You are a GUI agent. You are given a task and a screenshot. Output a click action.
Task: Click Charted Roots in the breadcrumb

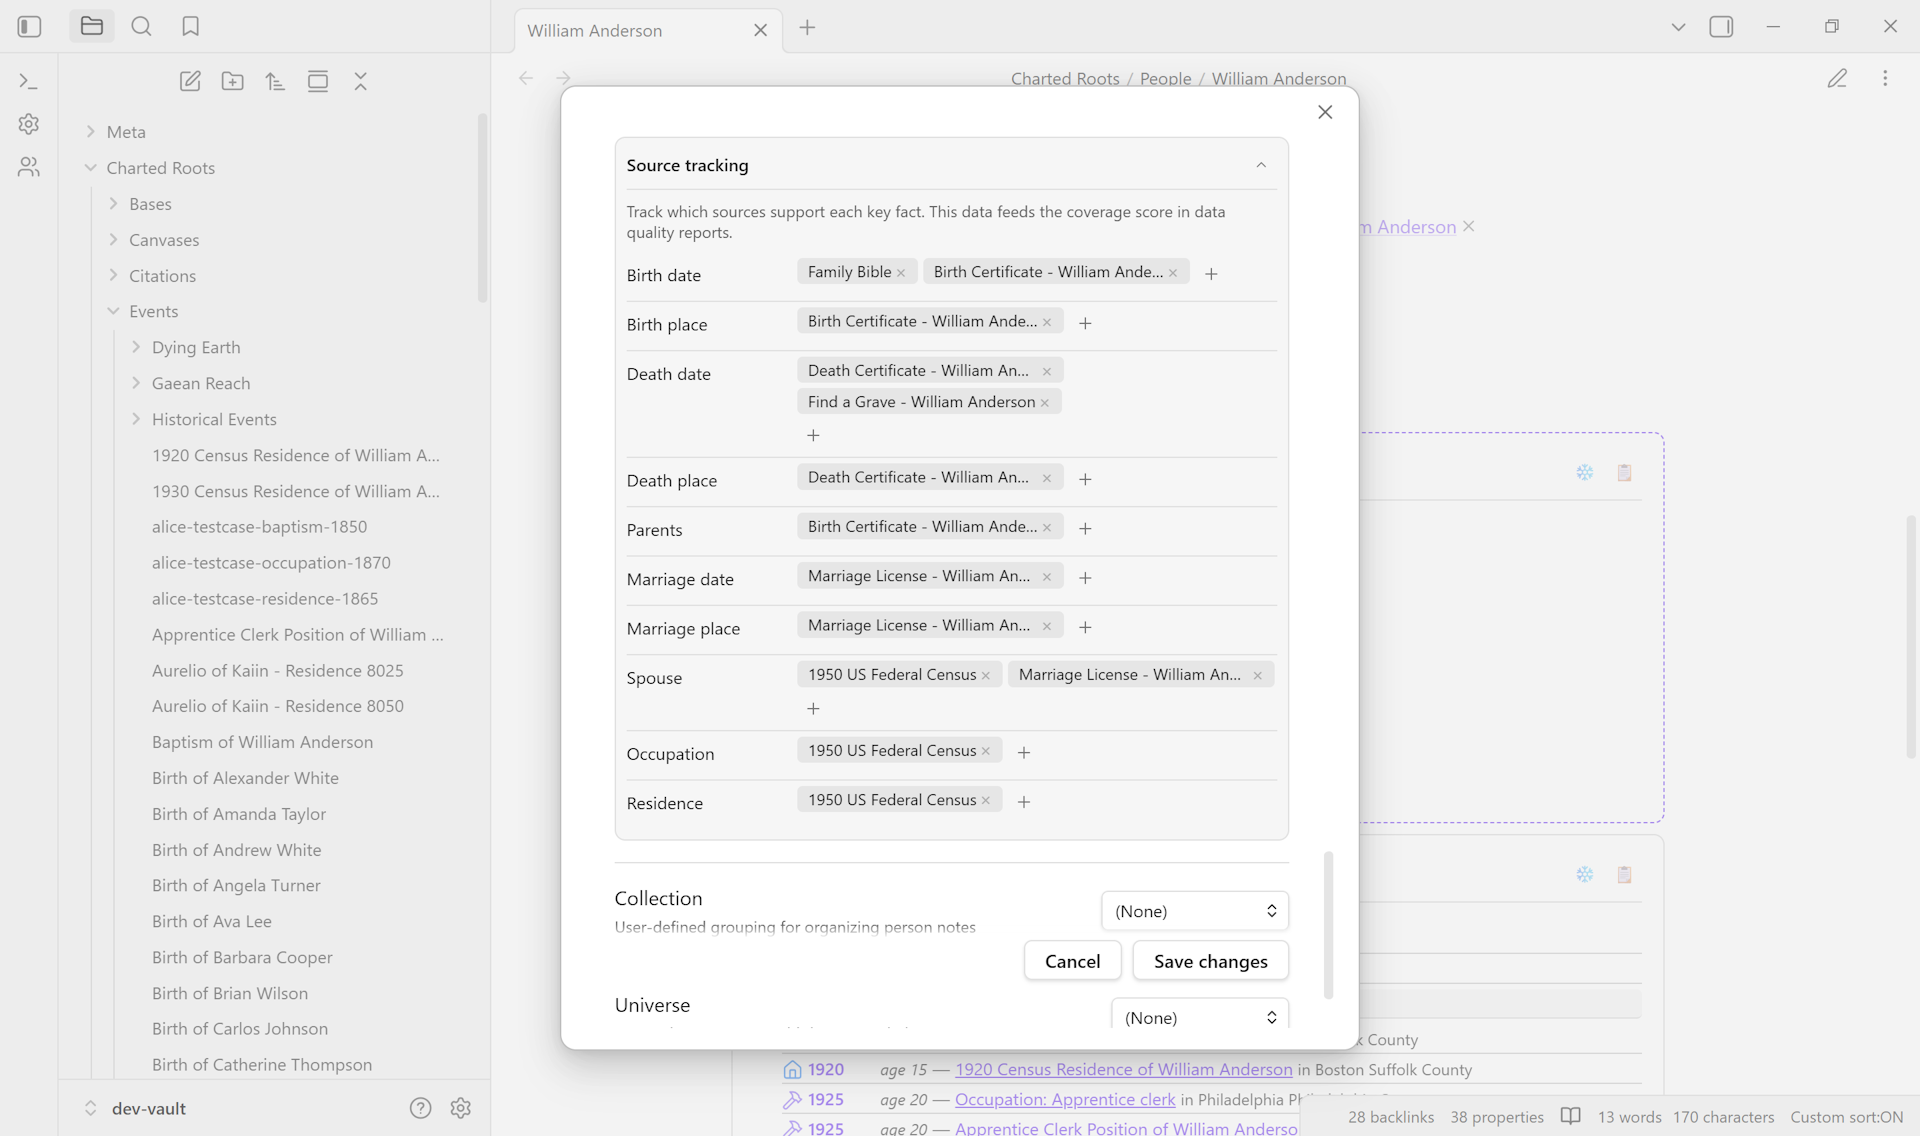1065,78
